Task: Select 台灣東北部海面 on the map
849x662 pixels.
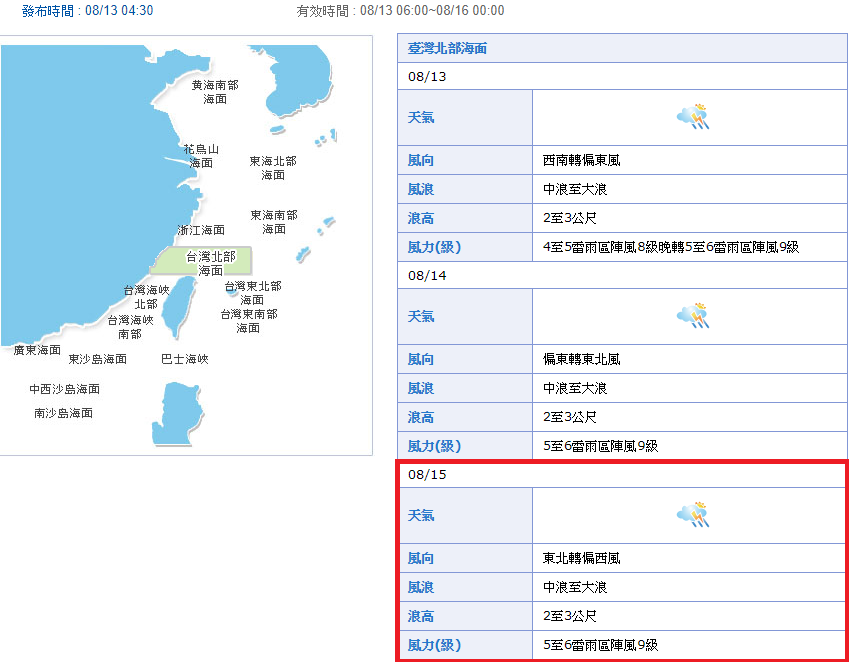Action: coord(253,293)
